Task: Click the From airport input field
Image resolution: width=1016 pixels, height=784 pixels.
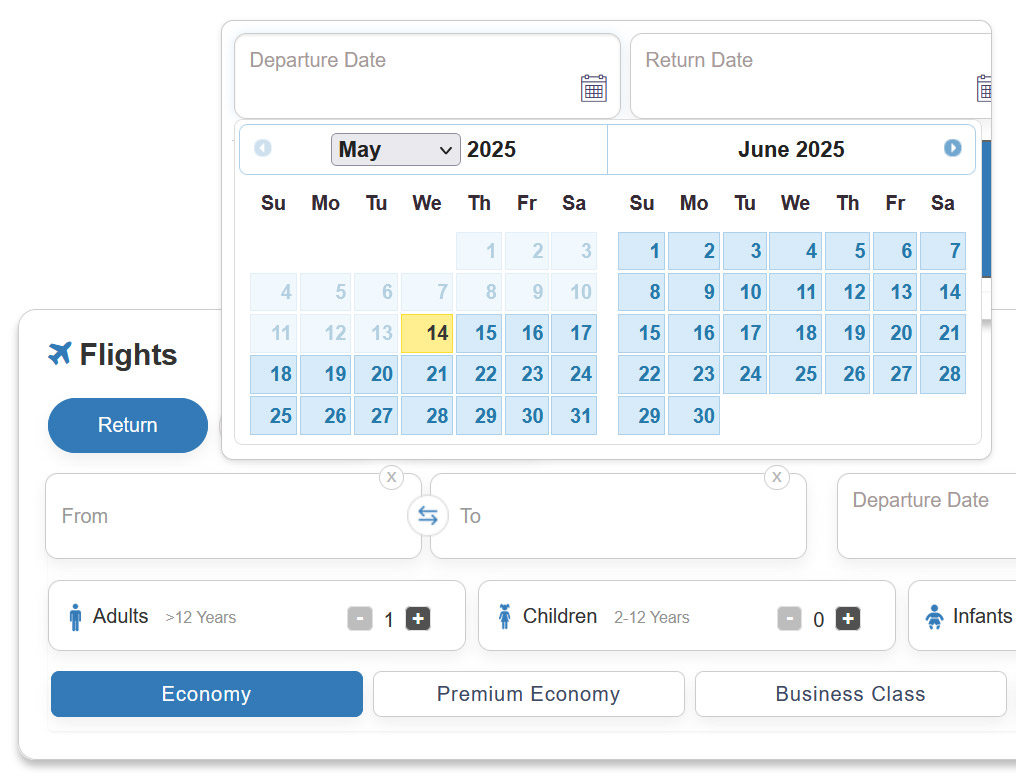Action: 233,516
